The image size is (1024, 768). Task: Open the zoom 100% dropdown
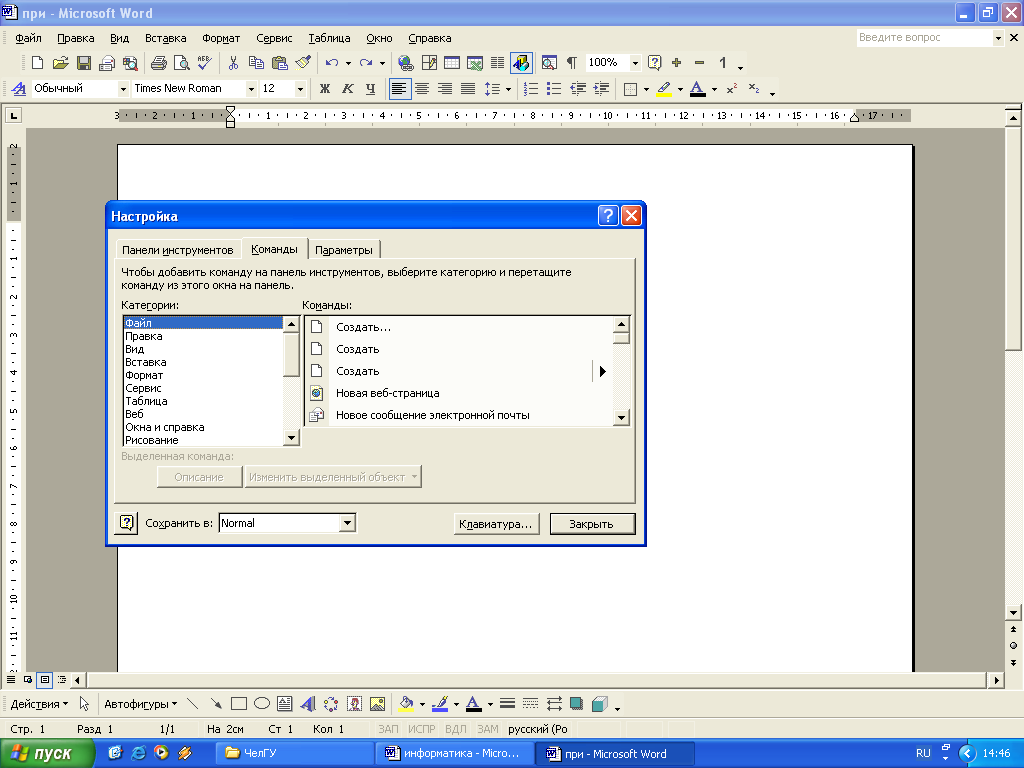(x=635, y=63)
